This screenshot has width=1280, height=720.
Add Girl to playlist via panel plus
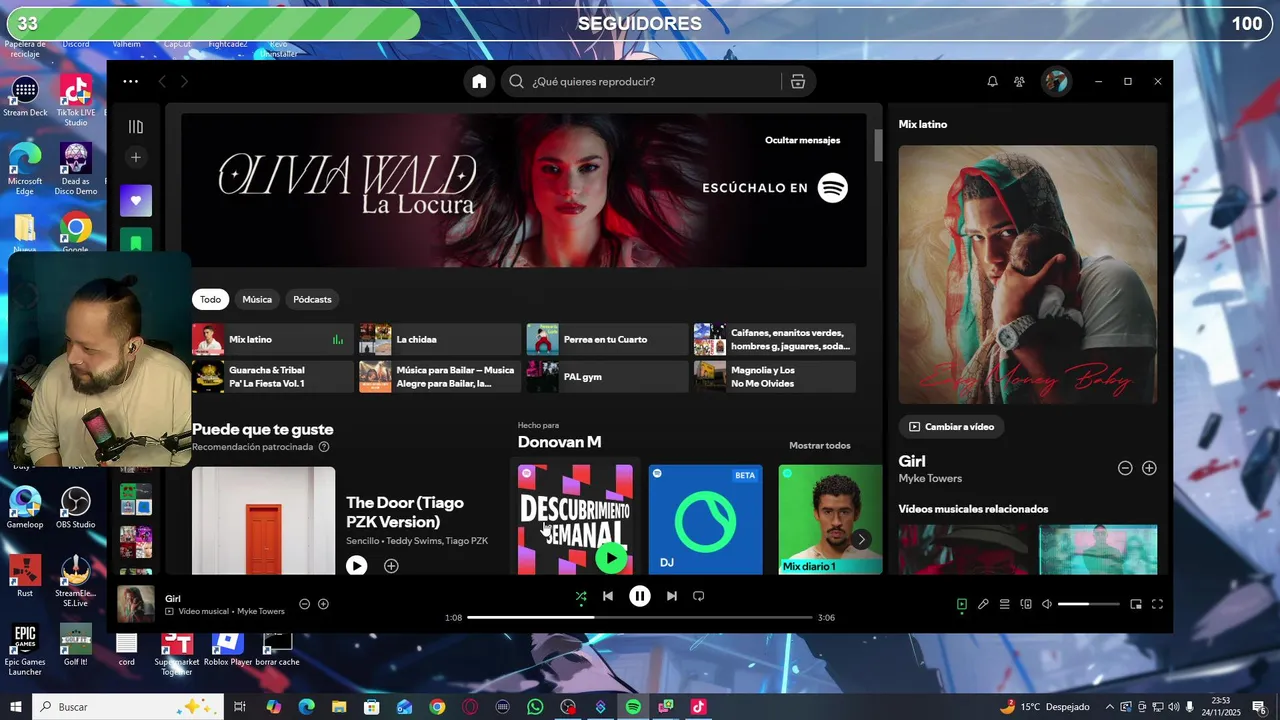(x=1149, y=468)
